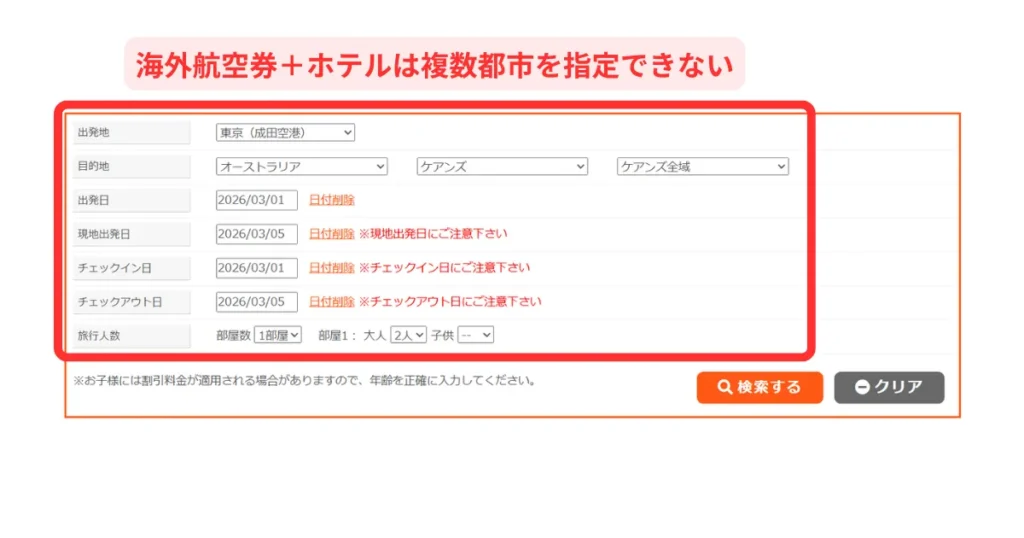Click the チェックアウト日 date input field
The width and height of the screenshot is (1024, 538).
click(257, 301)
